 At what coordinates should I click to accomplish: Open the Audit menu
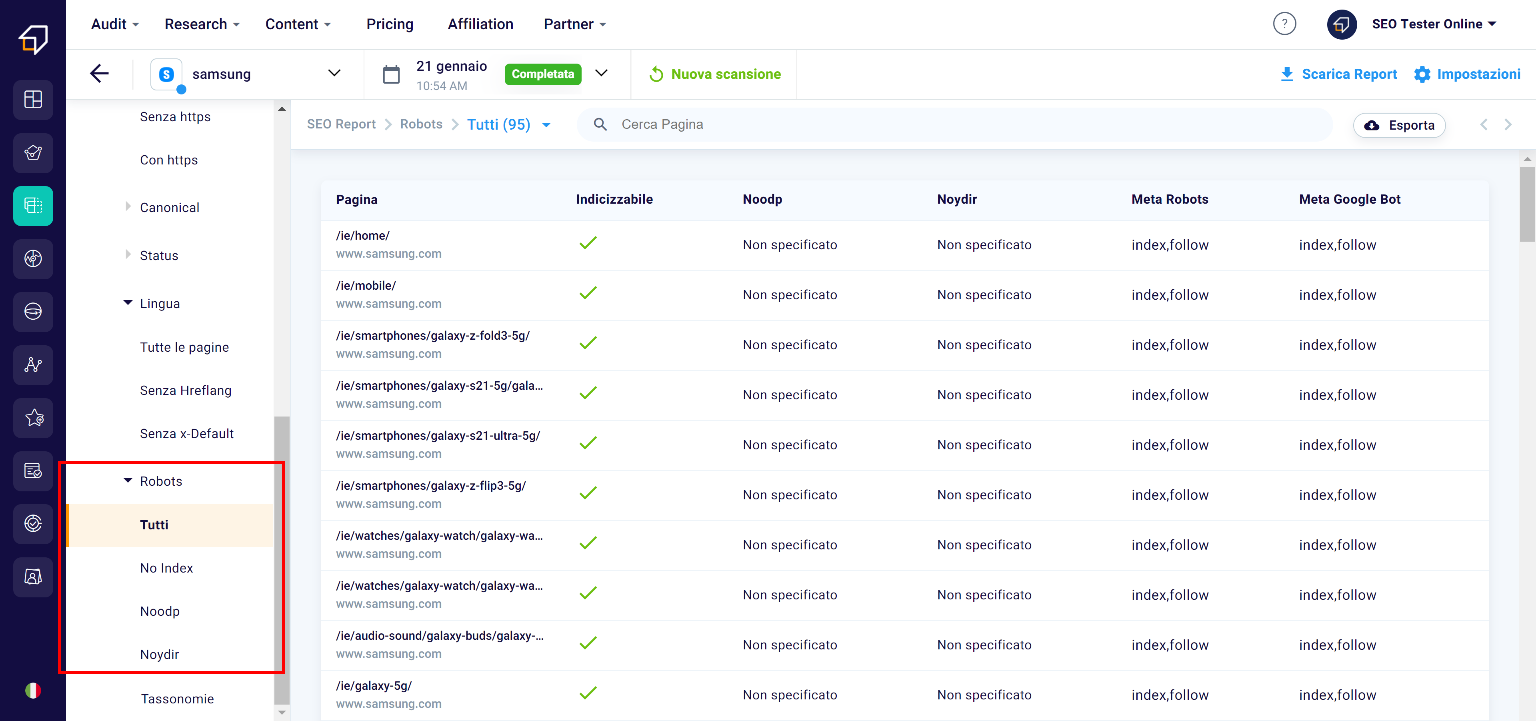[x=115, y=24]
